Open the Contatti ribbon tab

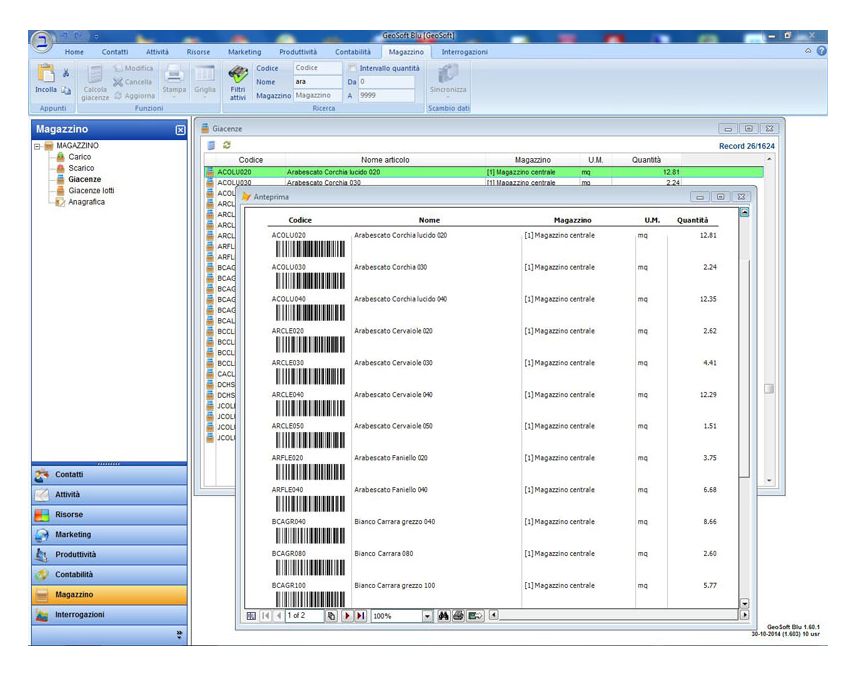(x=115, y=52)
